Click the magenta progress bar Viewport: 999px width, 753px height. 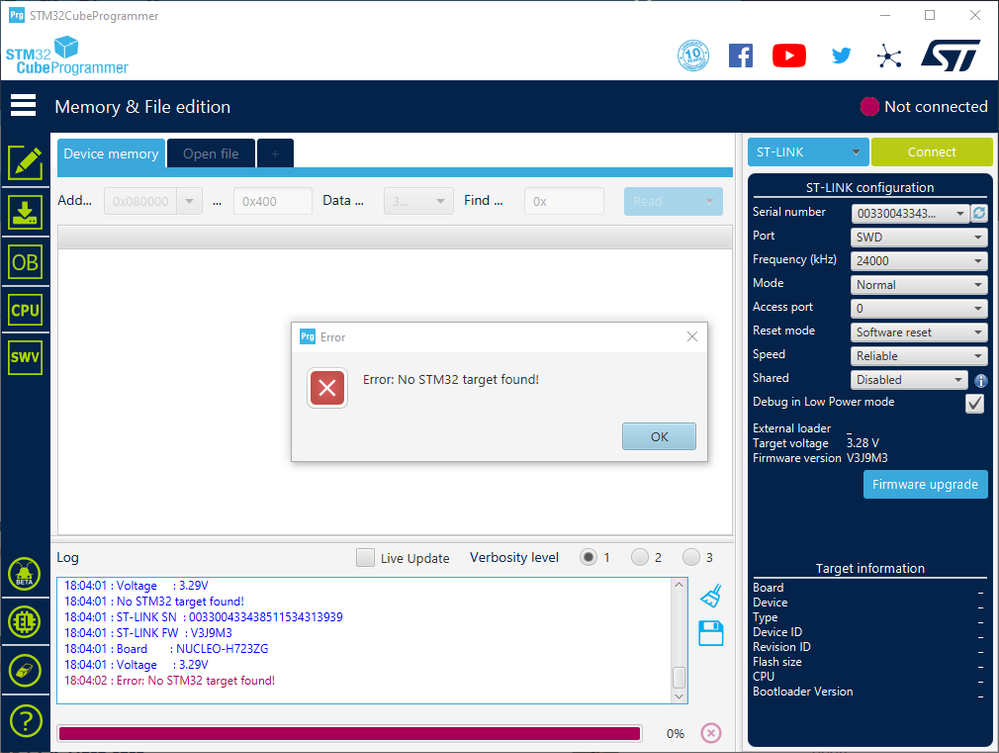tap(349, 733)
